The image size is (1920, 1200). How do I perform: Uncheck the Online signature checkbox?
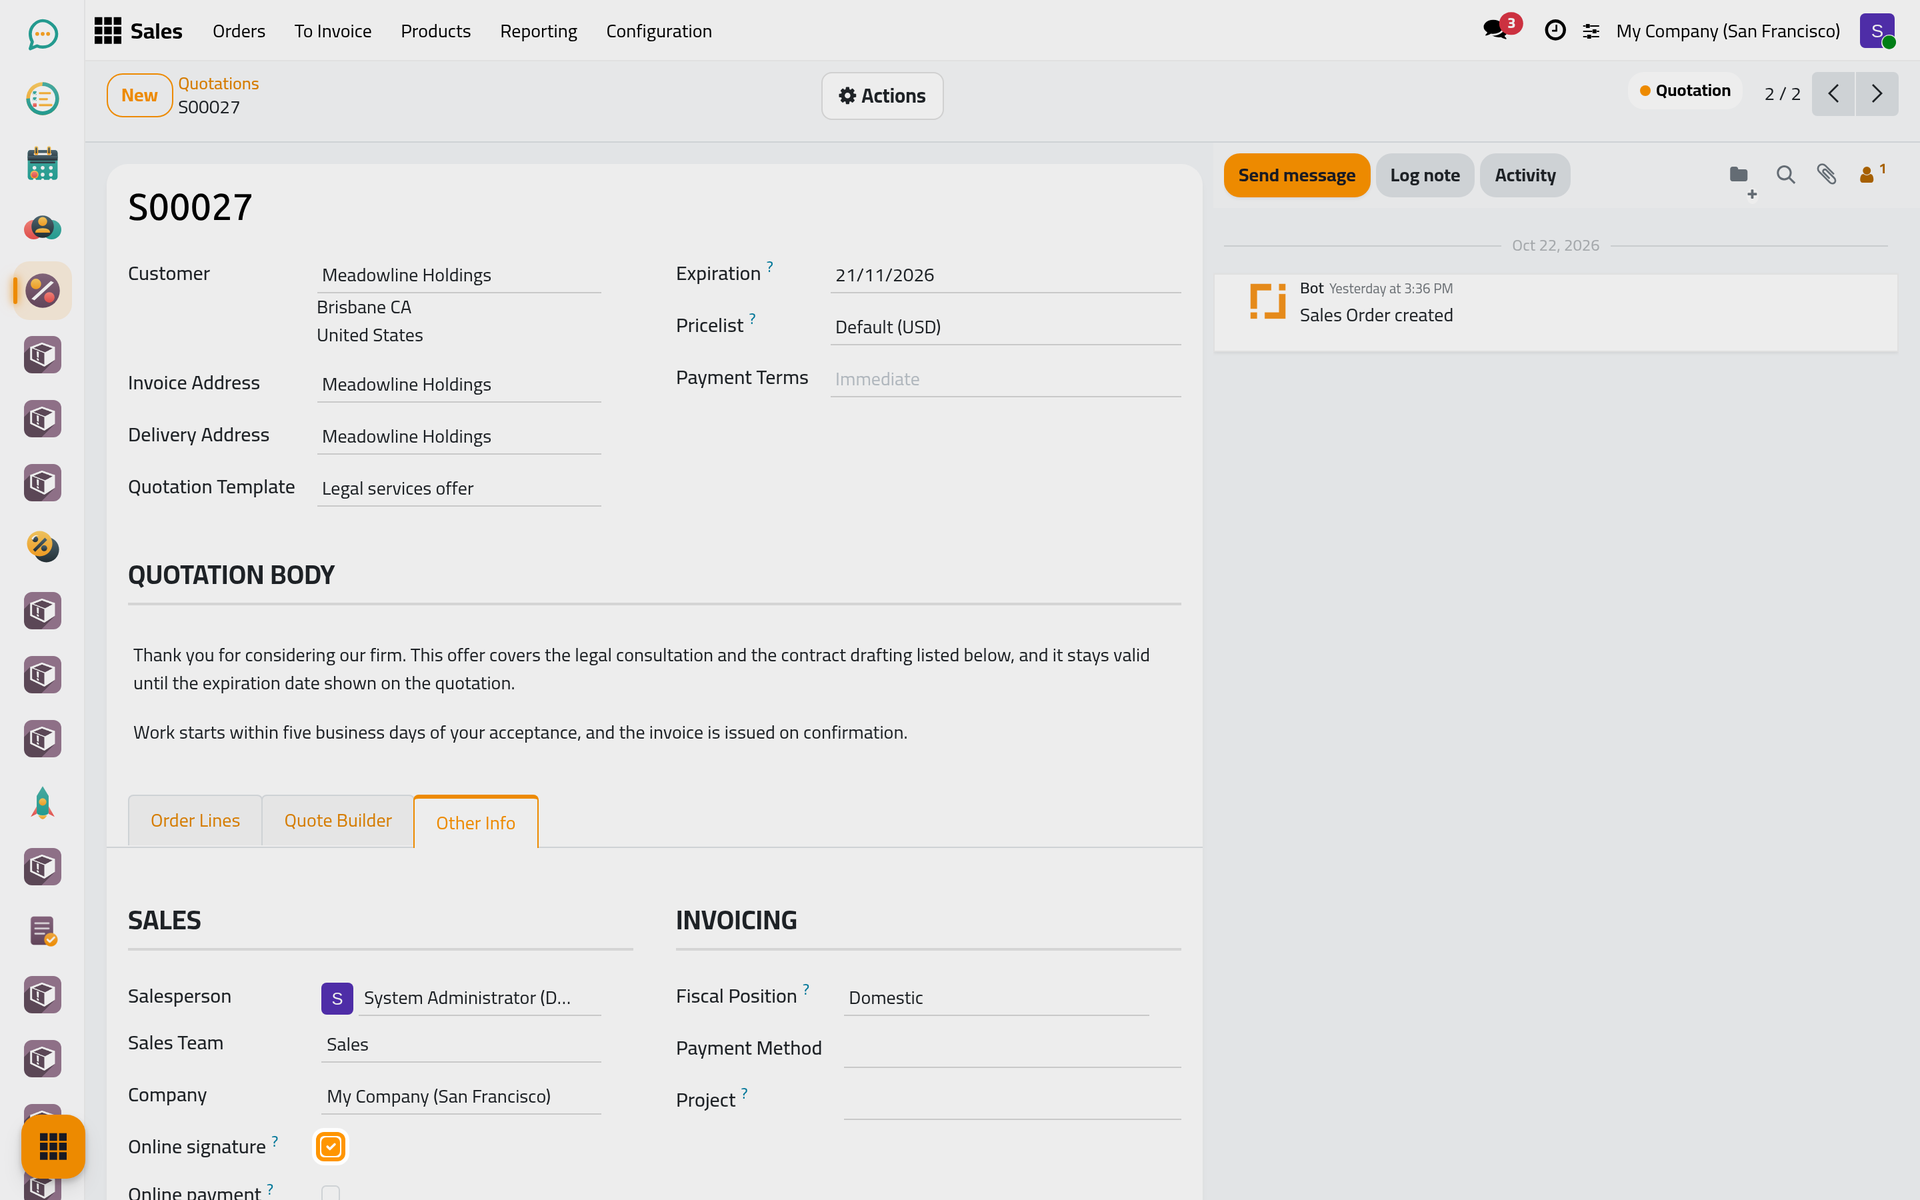click(331, 1147)
